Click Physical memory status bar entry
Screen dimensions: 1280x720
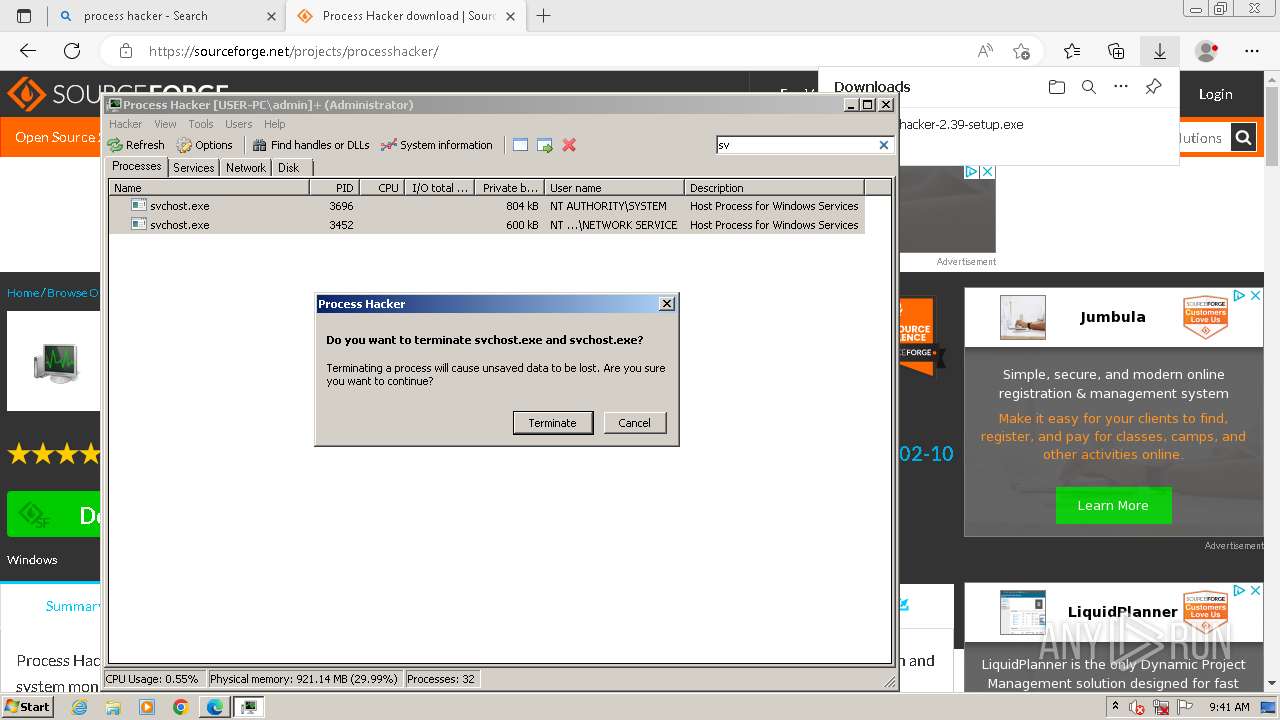[303, 678]
